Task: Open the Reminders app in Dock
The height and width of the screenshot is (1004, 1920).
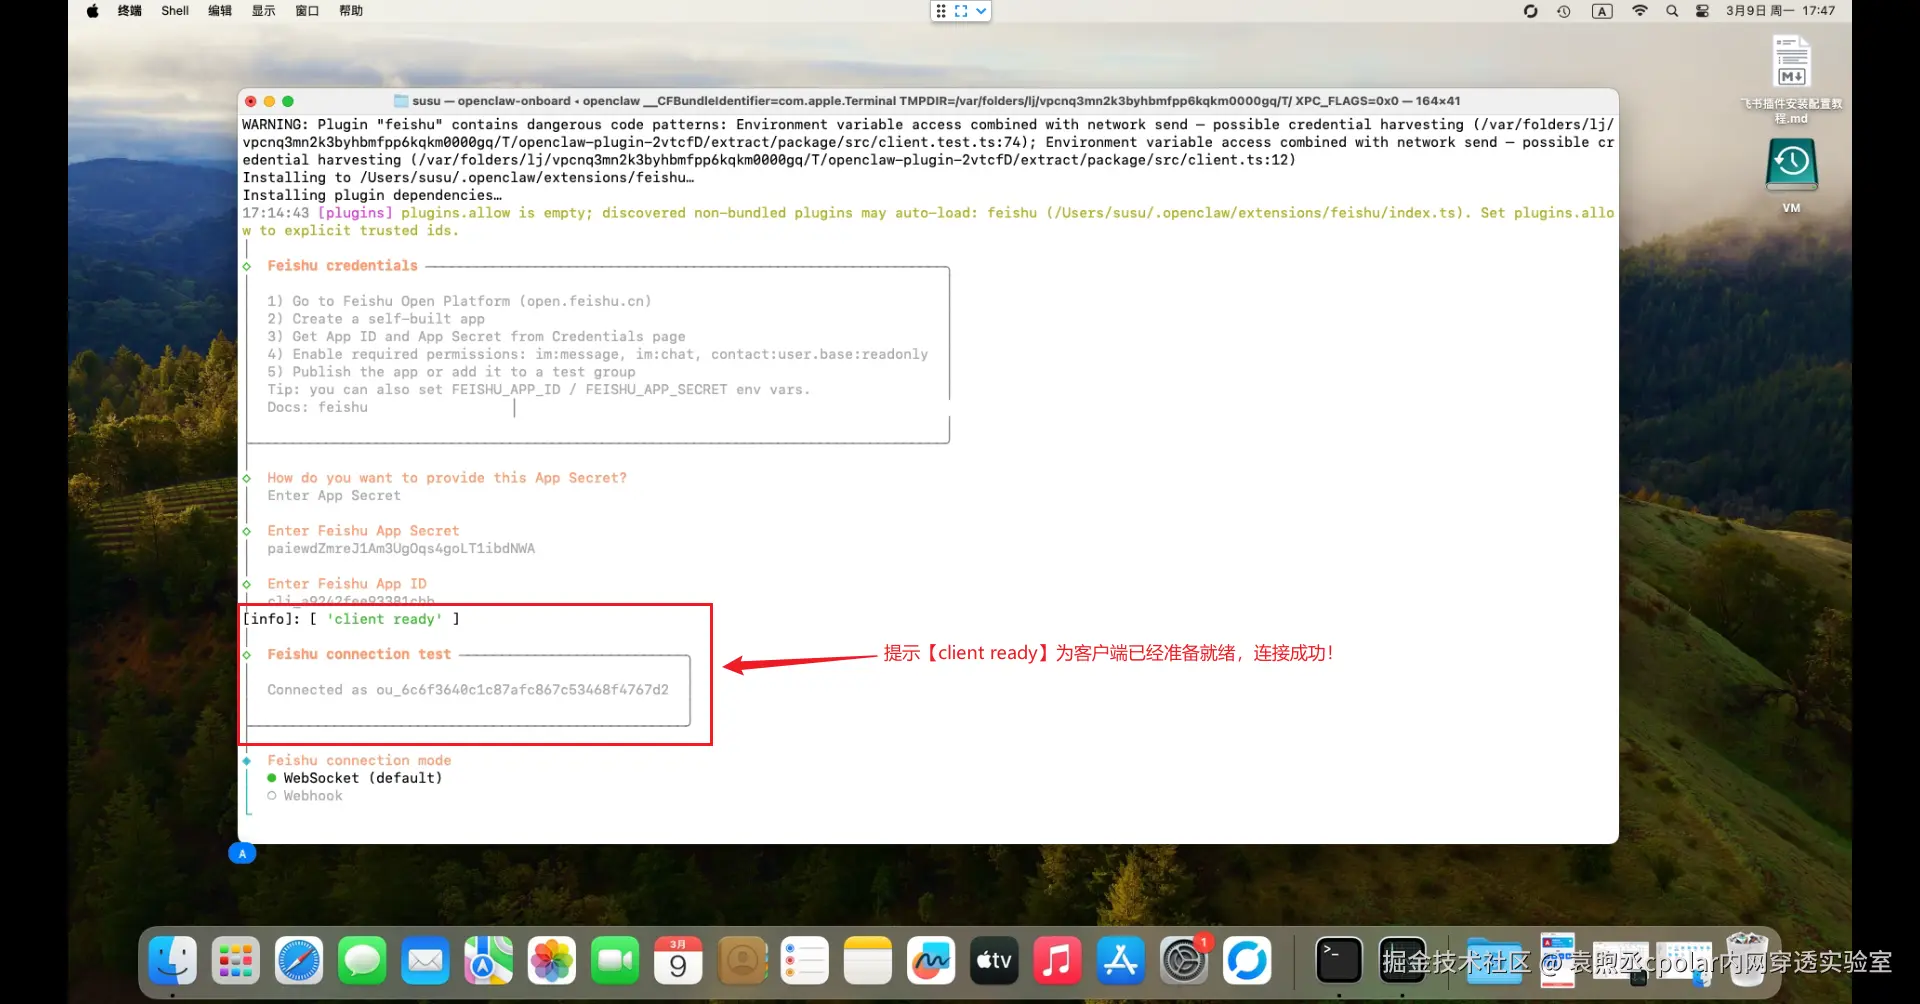Action: pos(805,961)
